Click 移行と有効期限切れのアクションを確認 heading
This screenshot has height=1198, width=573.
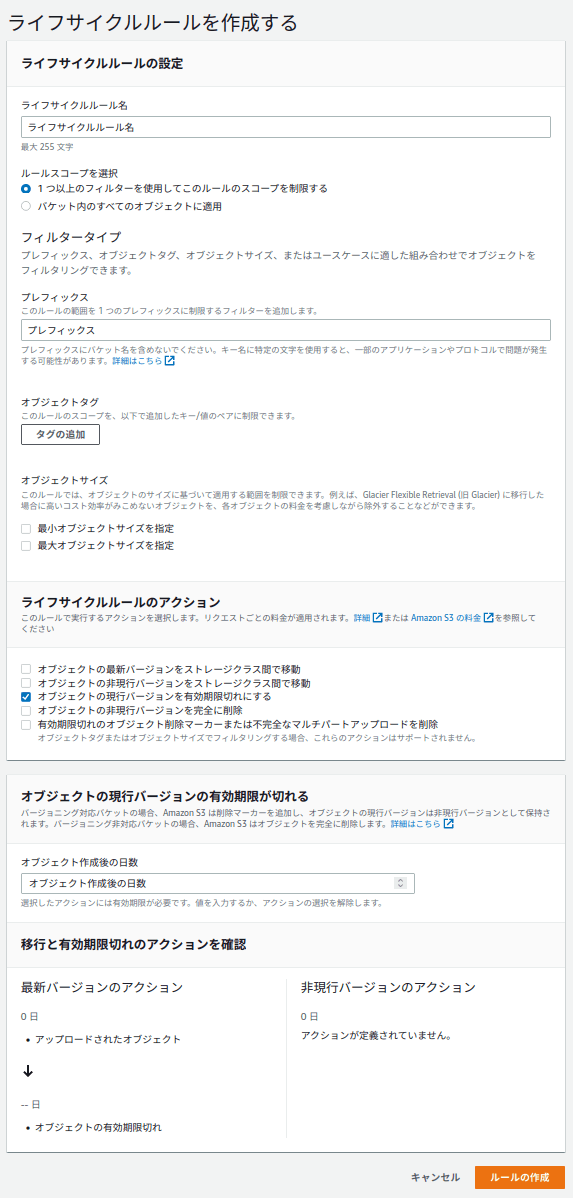[134, 944]
